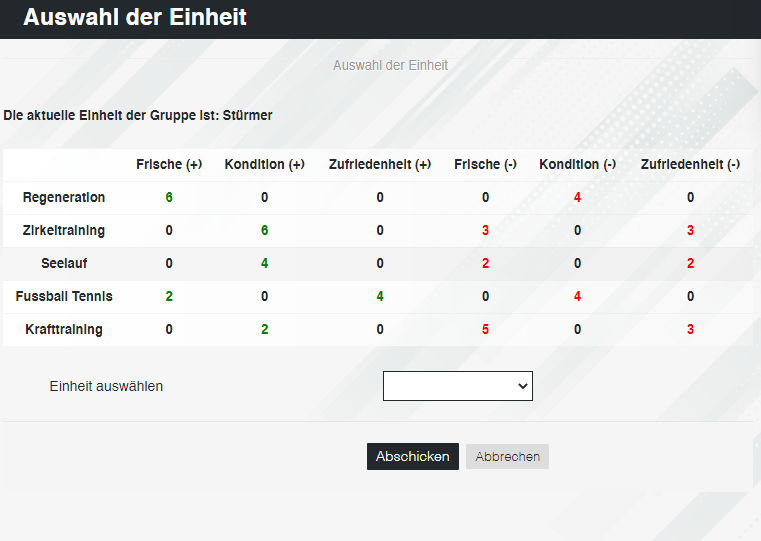Open the Einheit auswählen dropdown
Image resolution: width=761 pixels, height=541 pixels.
click(458, 386)
